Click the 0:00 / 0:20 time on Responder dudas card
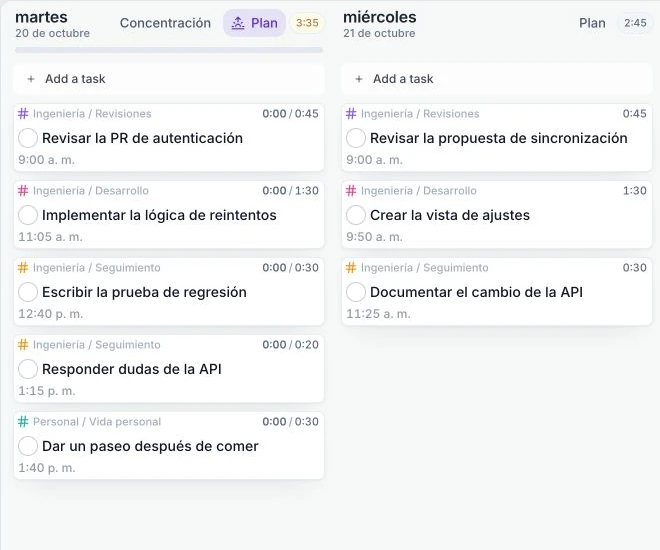Image resolution: width=660 pixels, height=550 pixels. tap(290, 345)
